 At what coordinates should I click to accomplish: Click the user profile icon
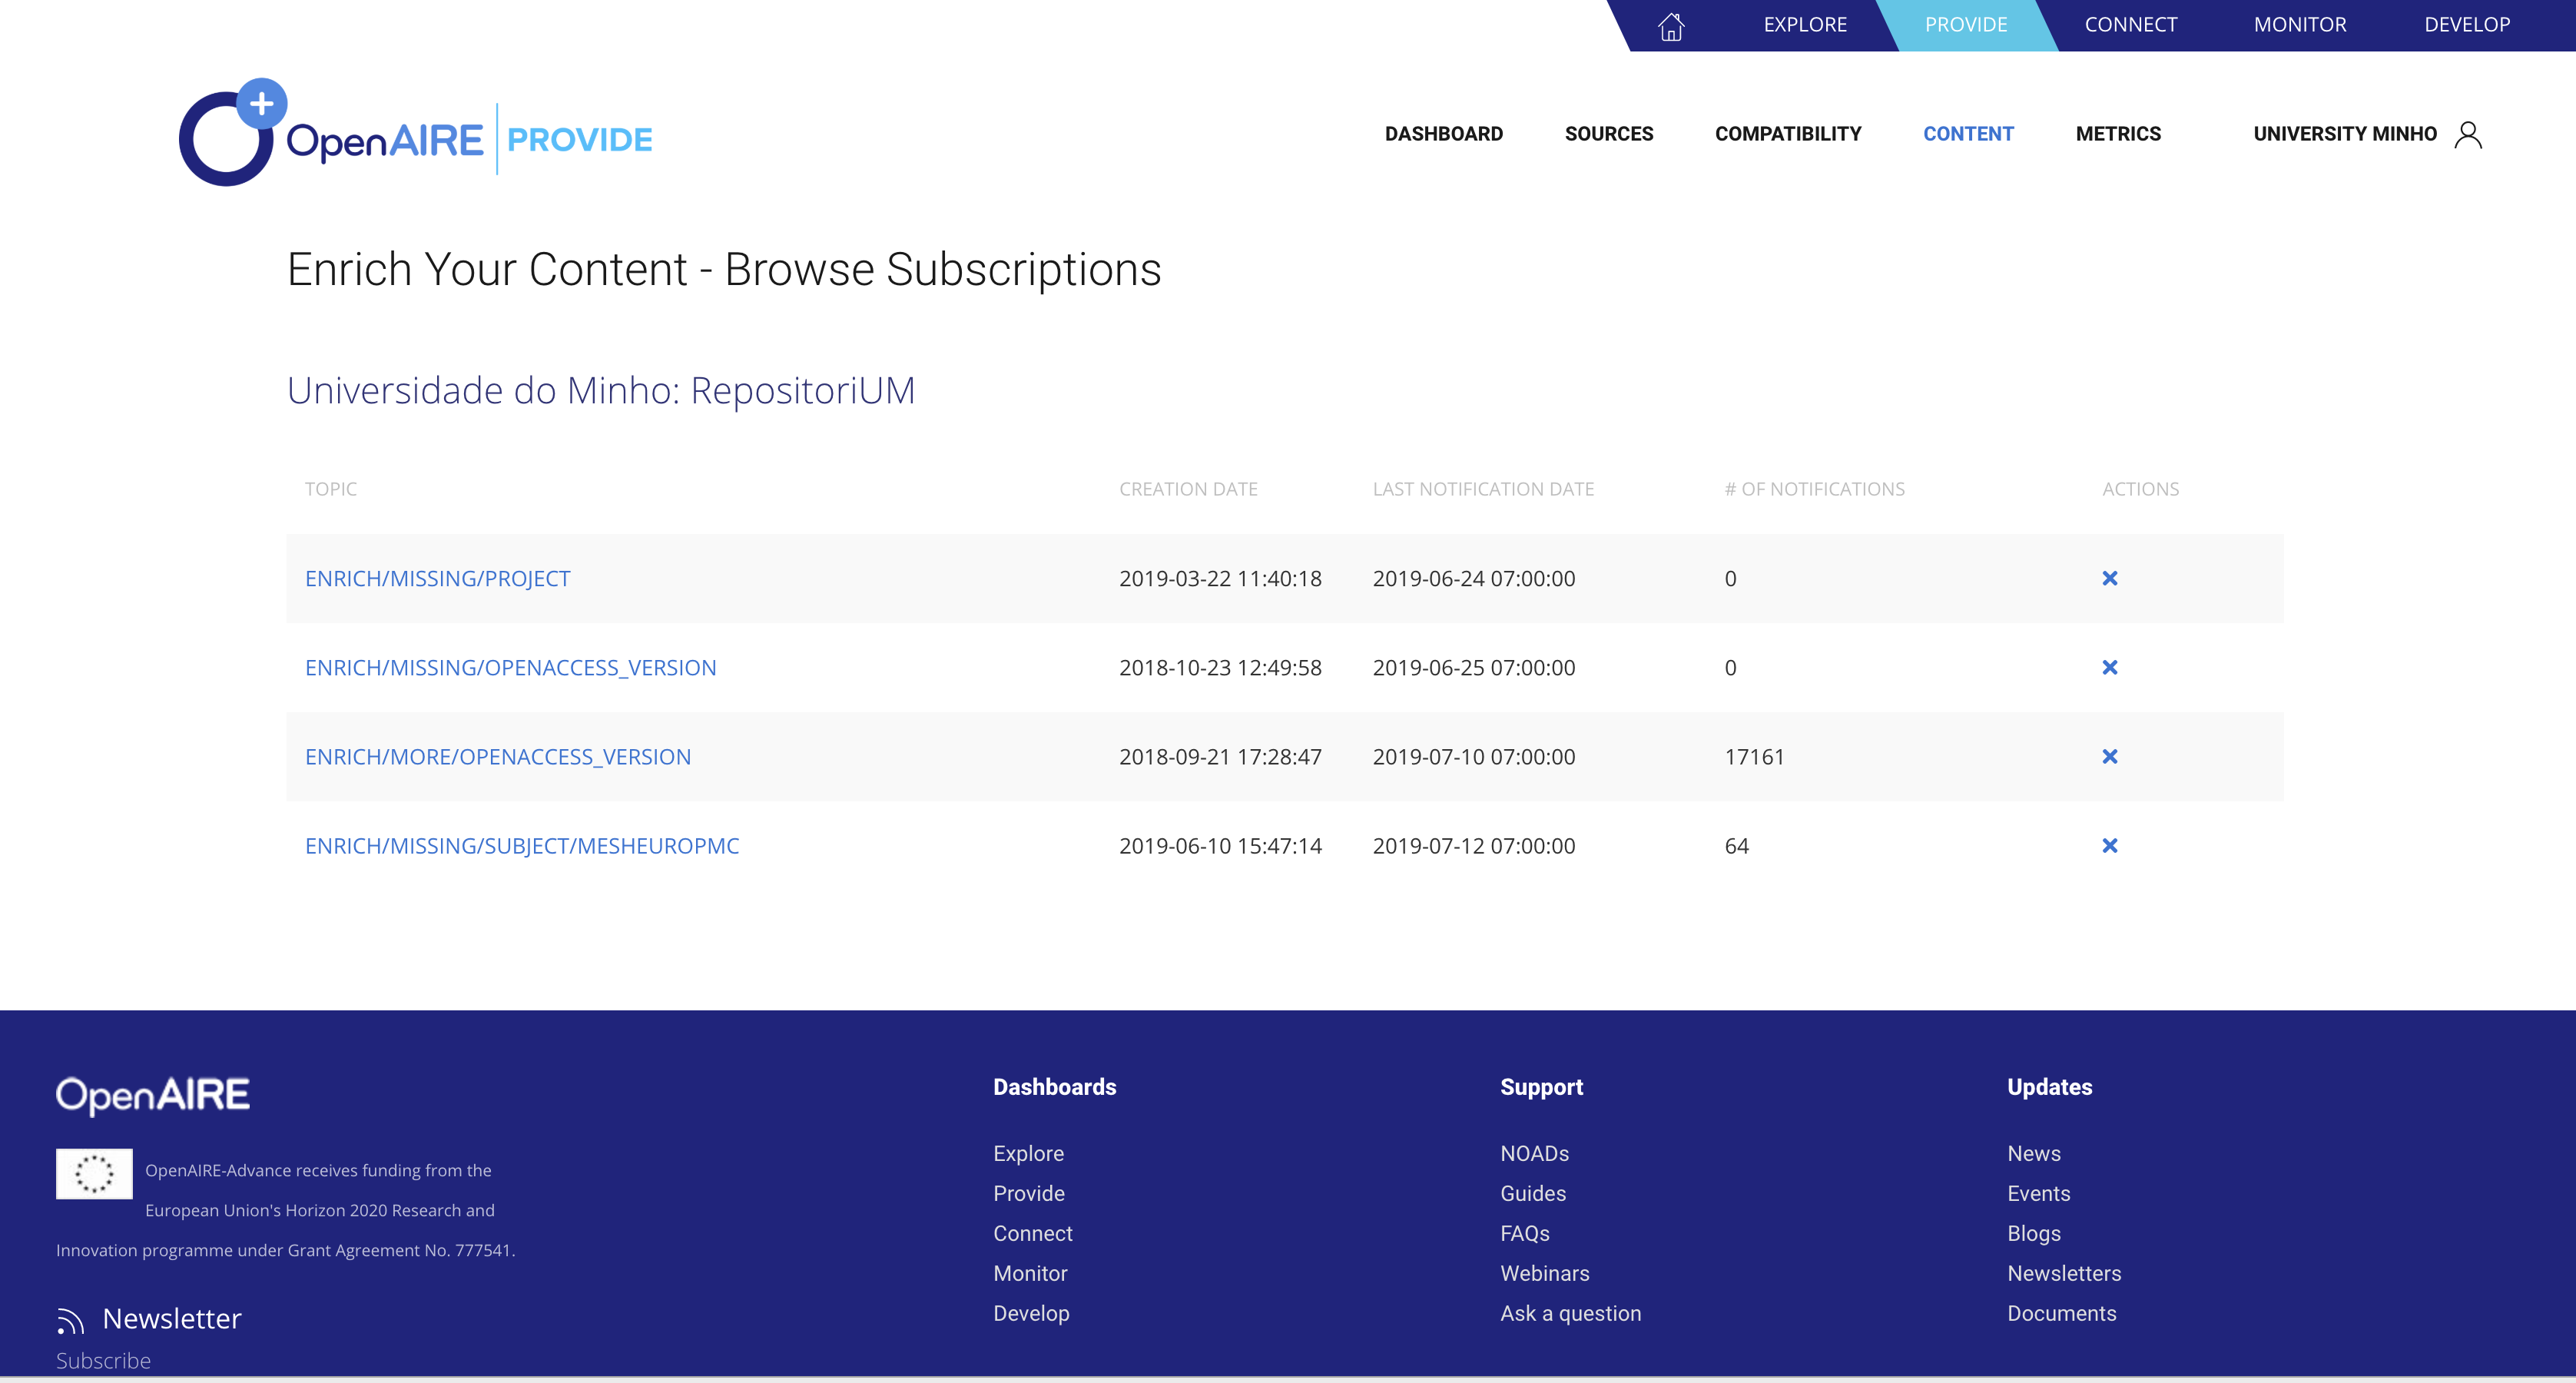[2468, 134]
